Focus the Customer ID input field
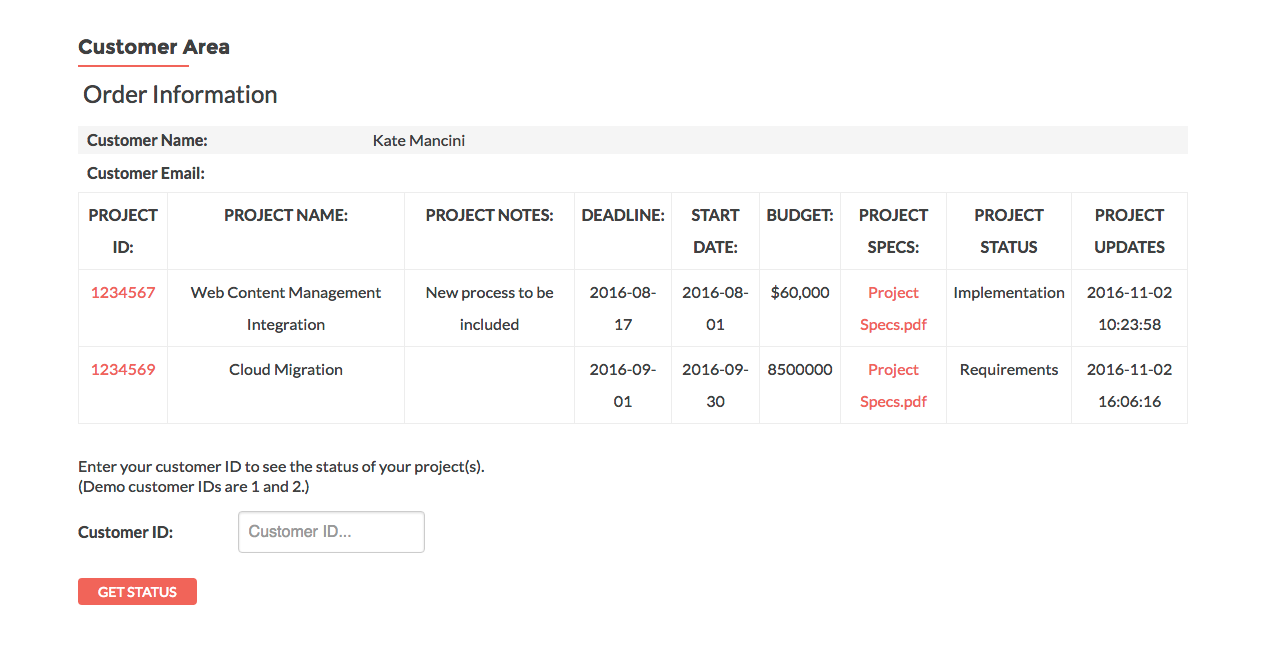 tap(331, 532)
